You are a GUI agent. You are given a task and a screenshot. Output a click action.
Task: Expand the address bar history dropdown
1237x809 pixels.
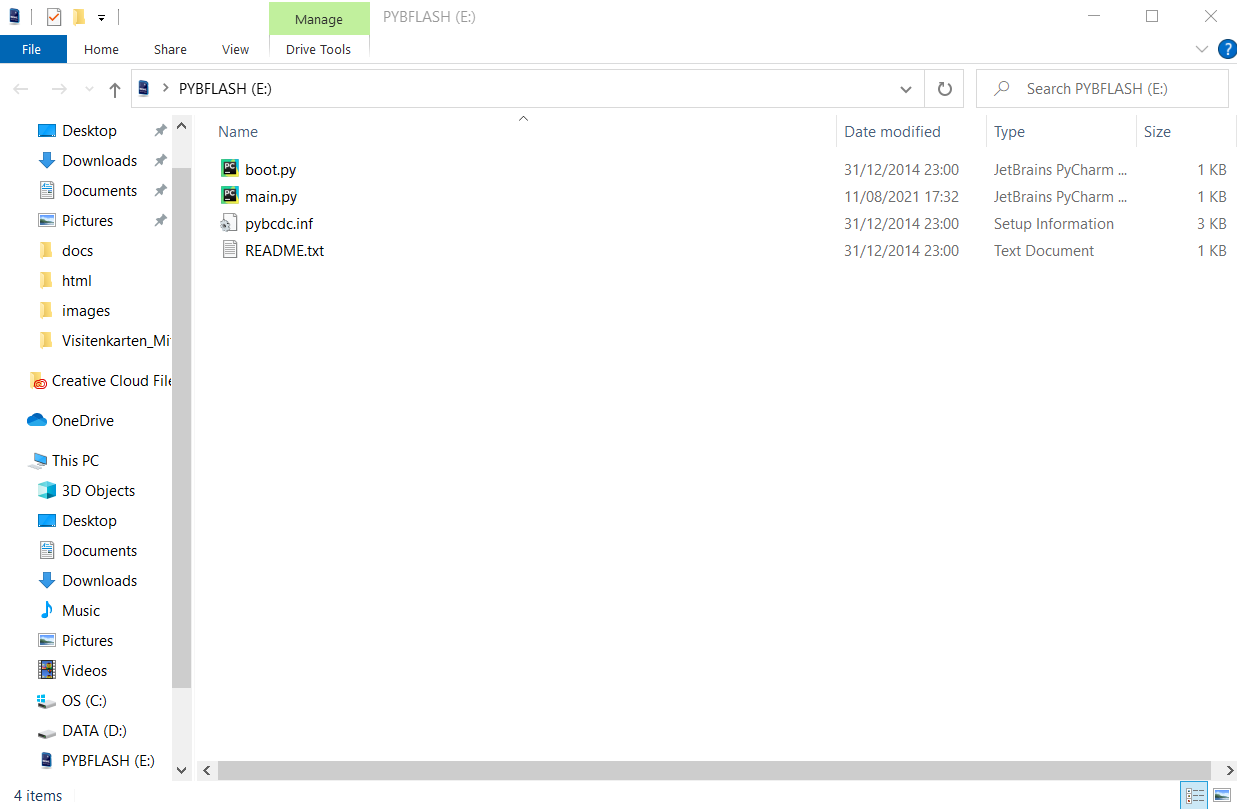click(906, 89)
